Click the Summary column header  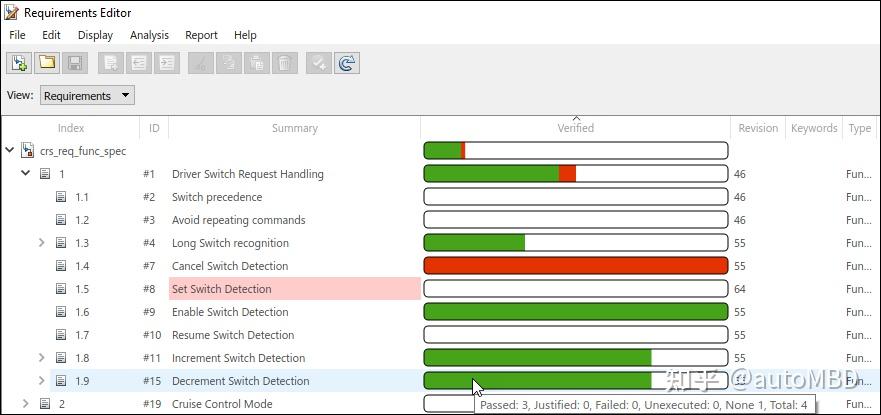click(294, 128)
